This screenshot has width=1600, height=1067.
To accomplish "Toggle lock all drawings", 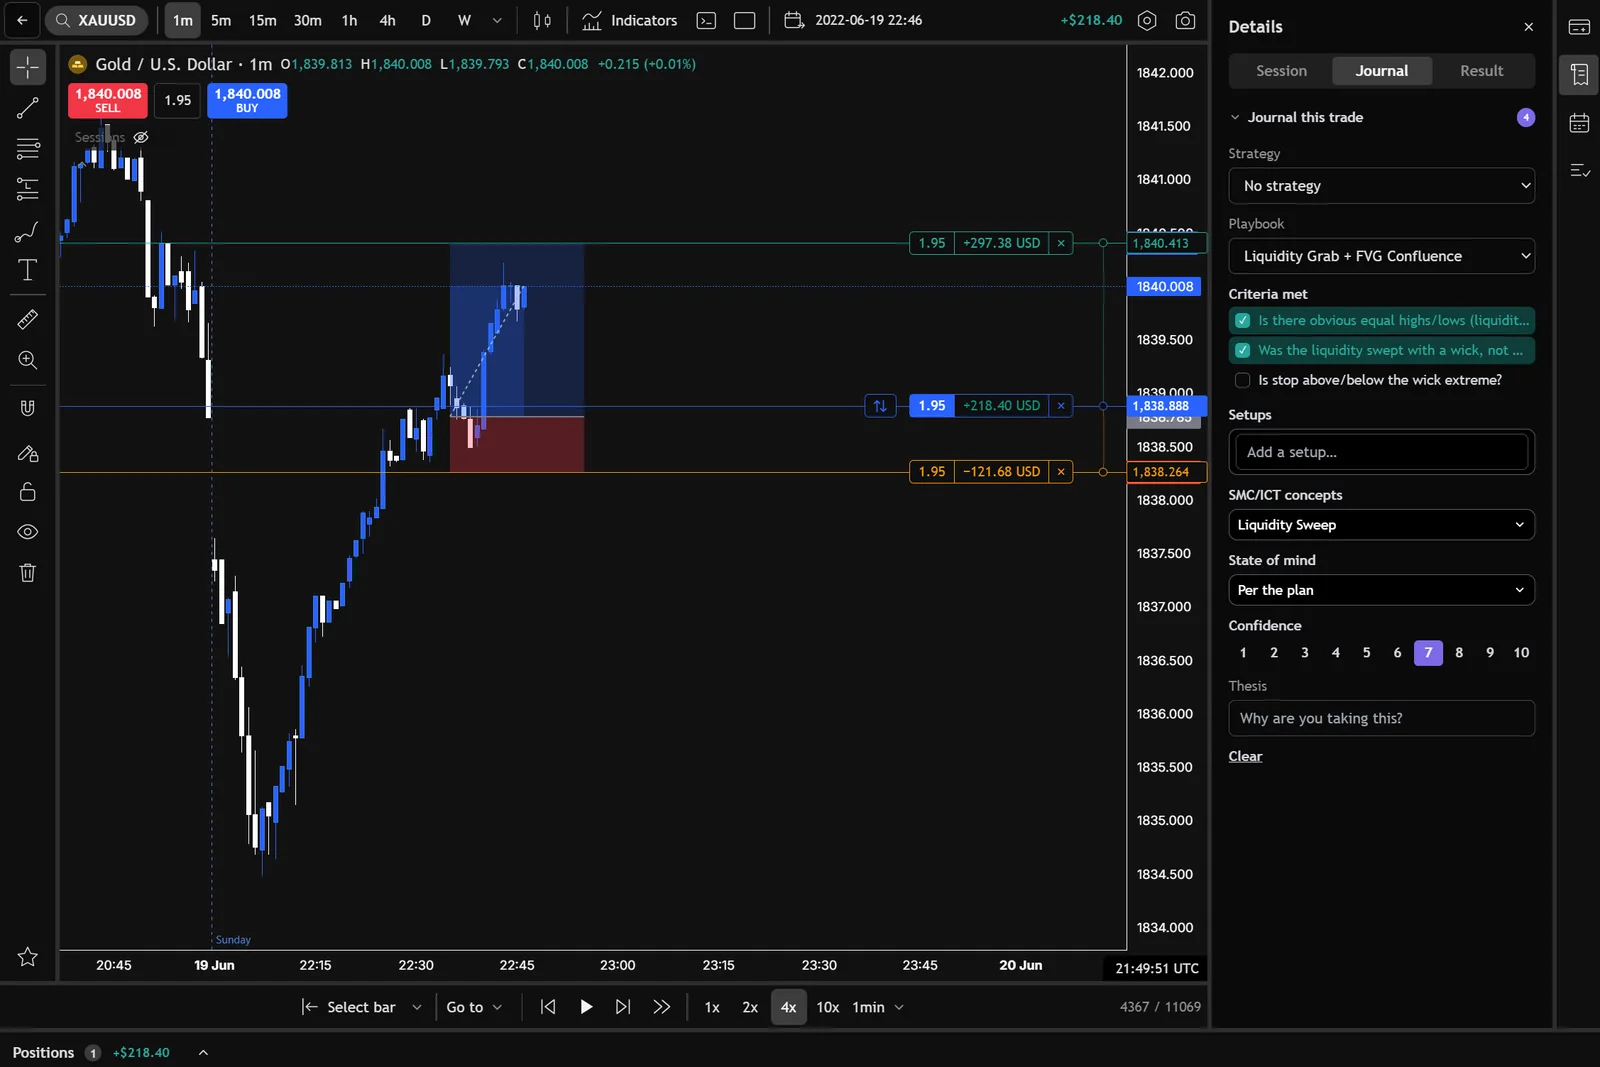I will (x=28, y=492).
